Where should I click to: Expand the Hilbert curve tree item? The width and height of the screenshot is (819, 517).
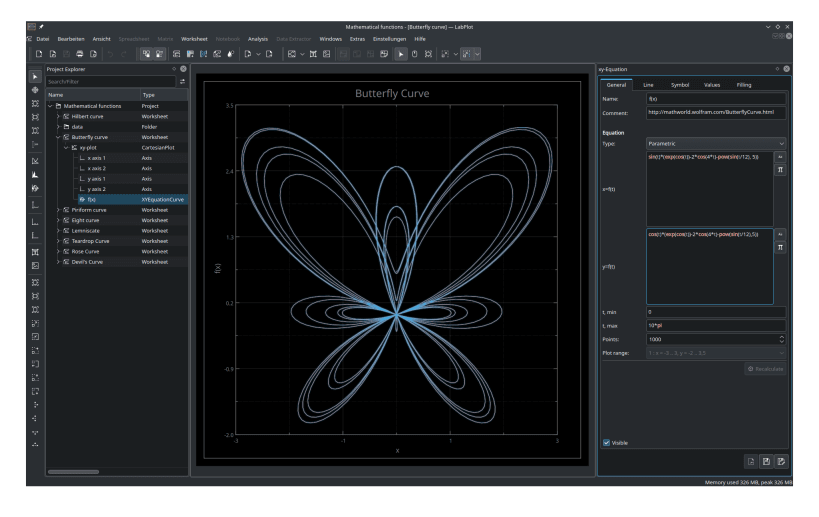pyautogui.click(x=58, y=116)
